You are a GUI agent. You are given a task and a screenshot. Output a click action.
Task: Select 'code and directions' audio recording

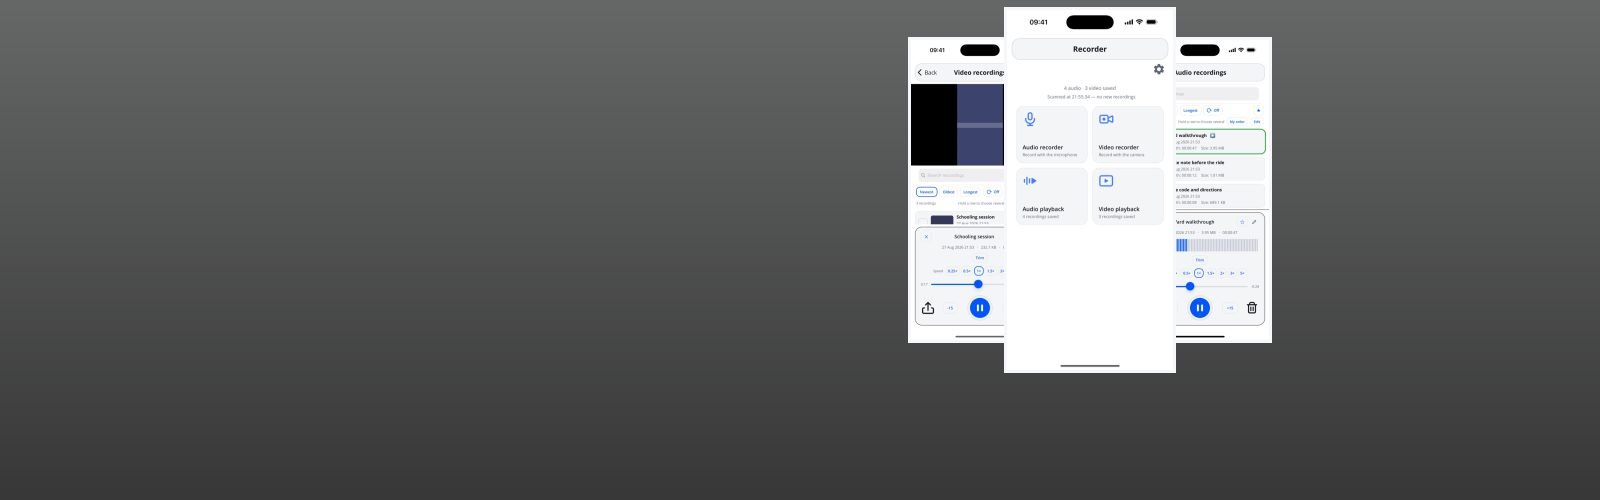[x=1220, y=195]
